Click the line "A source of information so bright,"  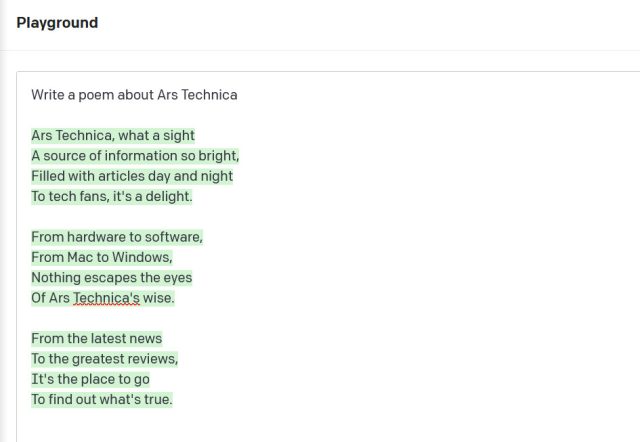point(135,156)
